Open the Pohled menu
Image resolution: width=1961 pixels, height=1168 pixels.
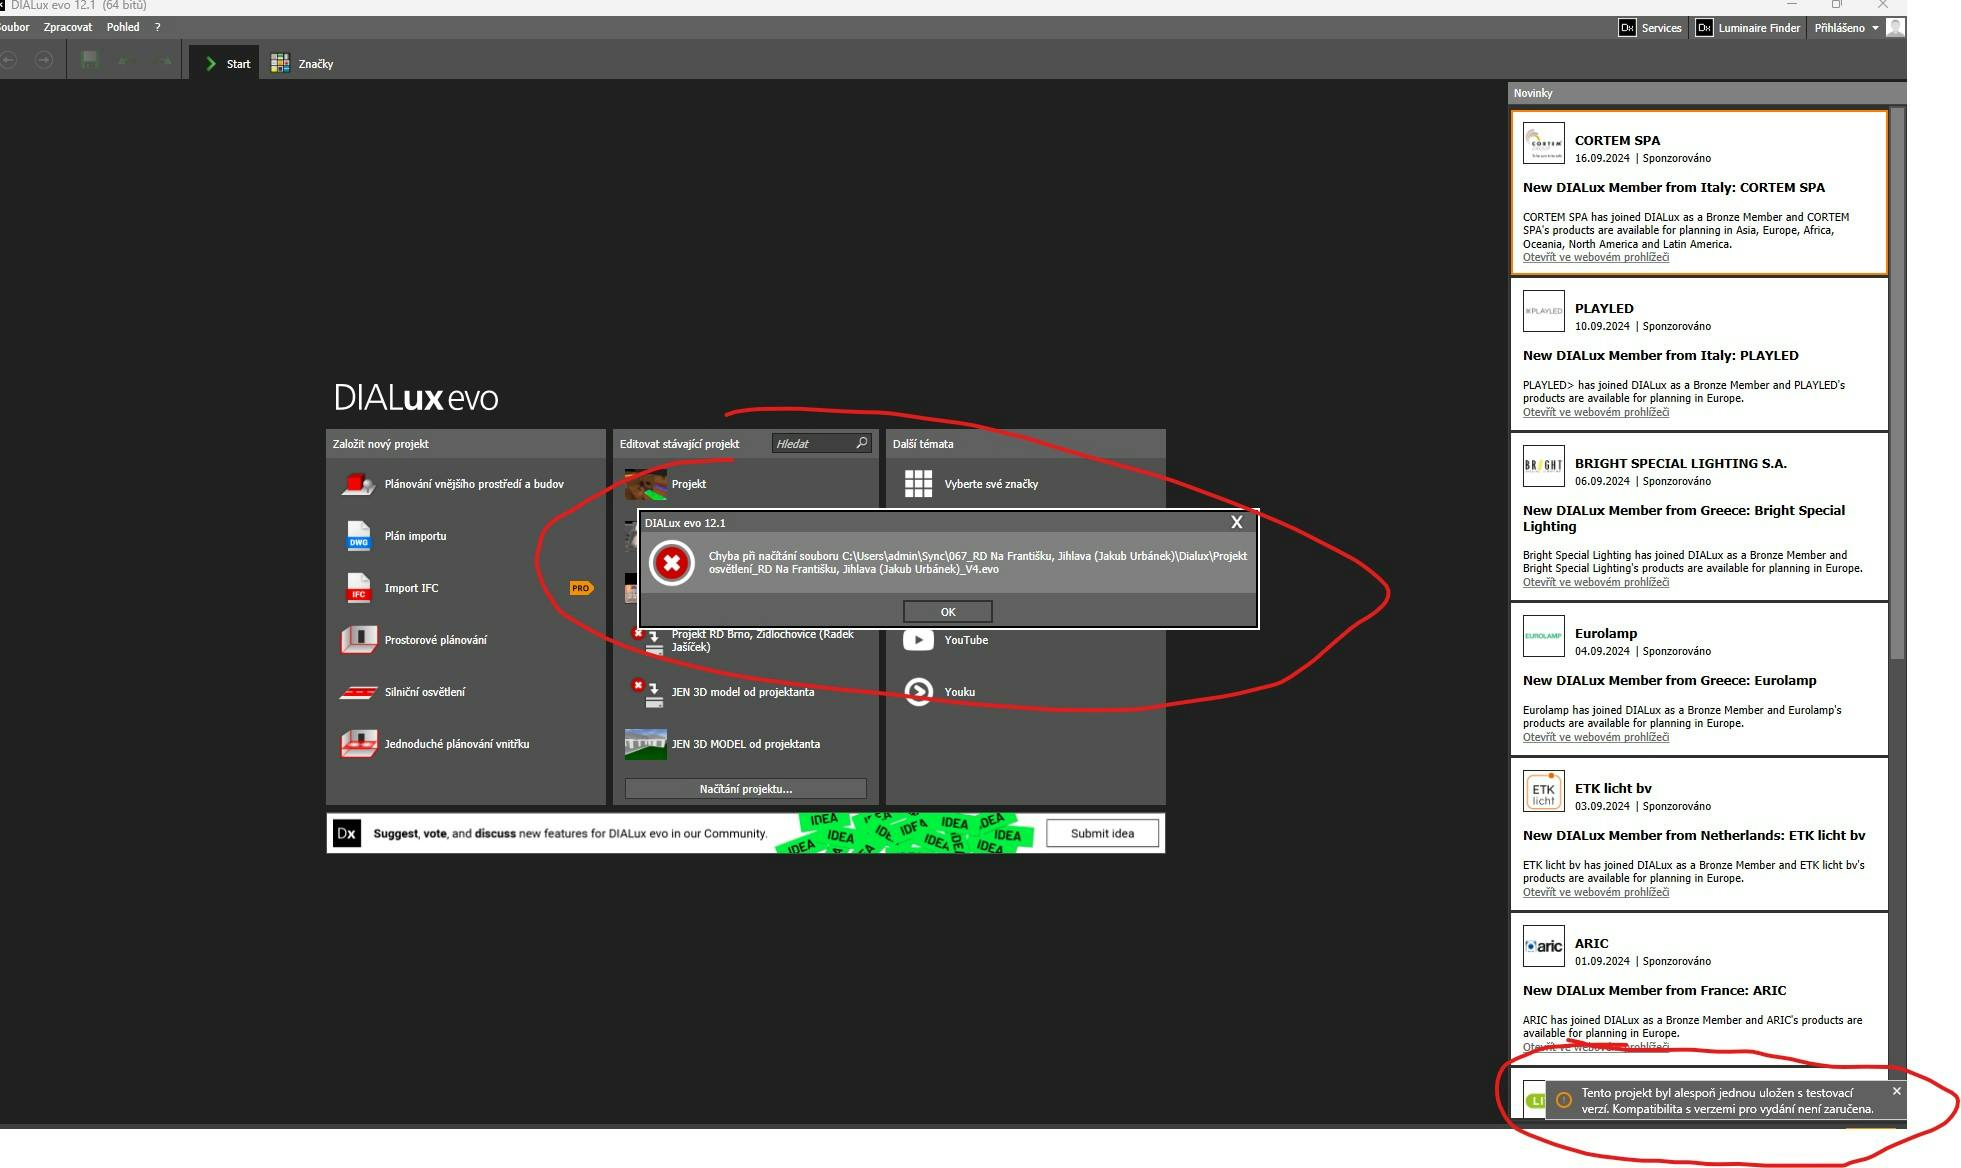(x=123, y=27)
